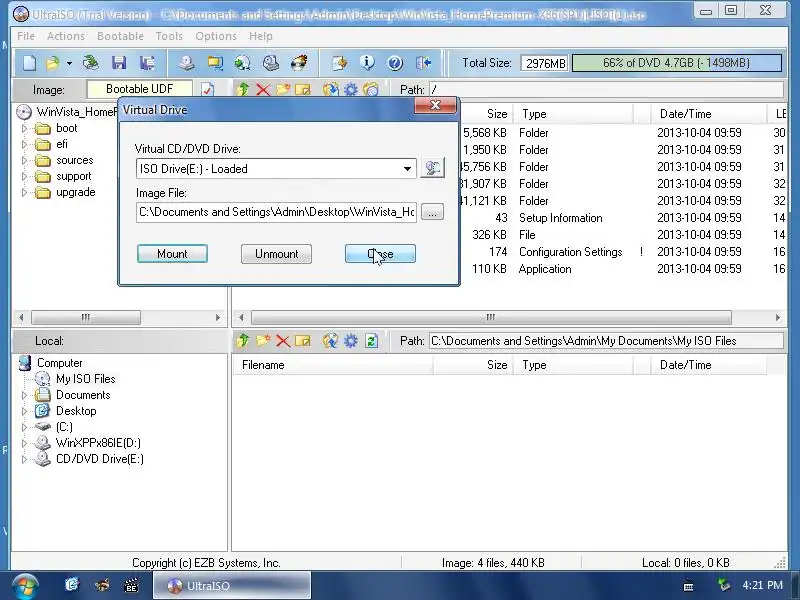
Task: Click the settings gear icon in image toolbar
Action: click(351, 90)
